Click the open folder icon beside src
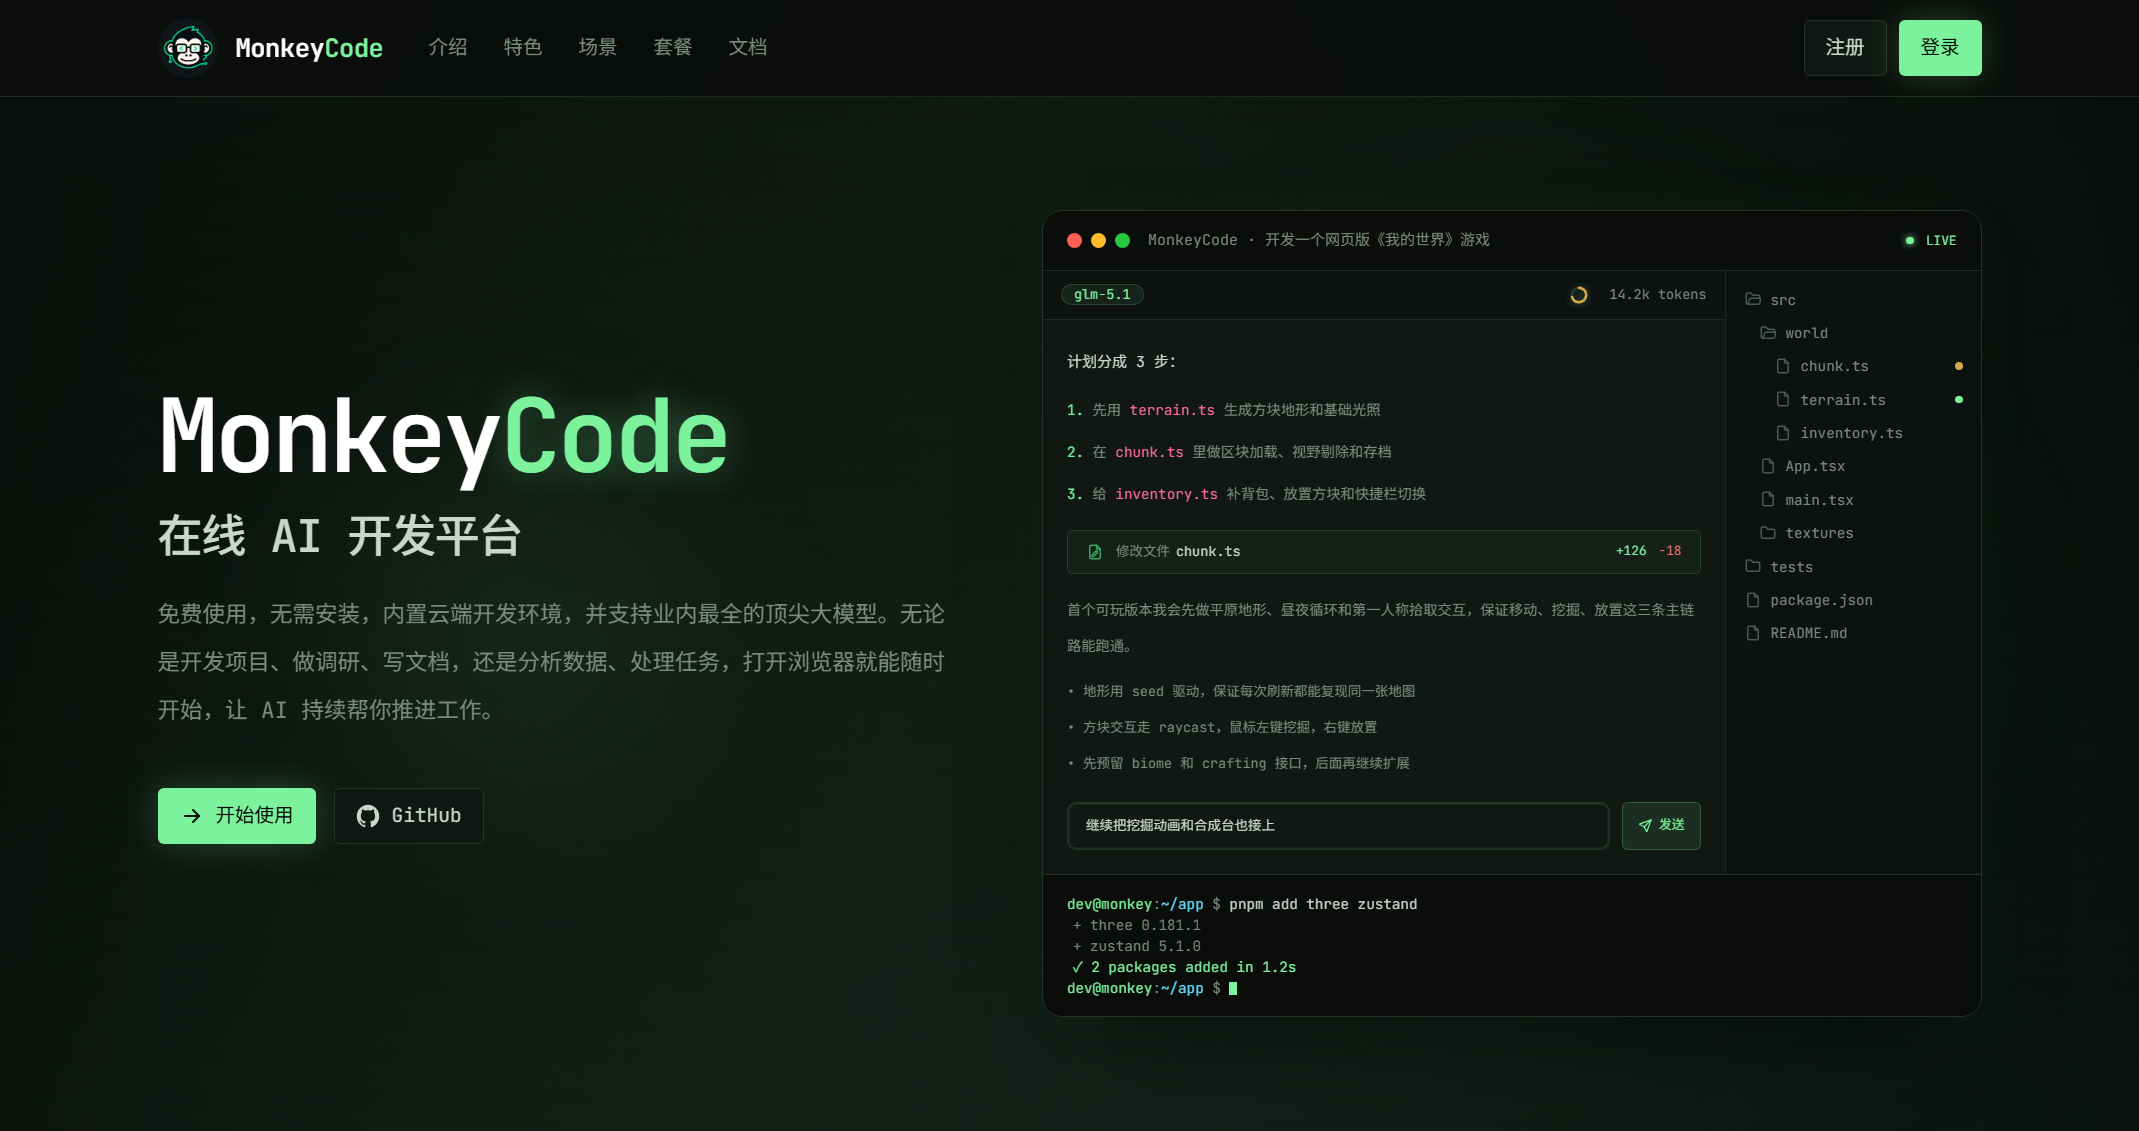 click(1753, 299)
